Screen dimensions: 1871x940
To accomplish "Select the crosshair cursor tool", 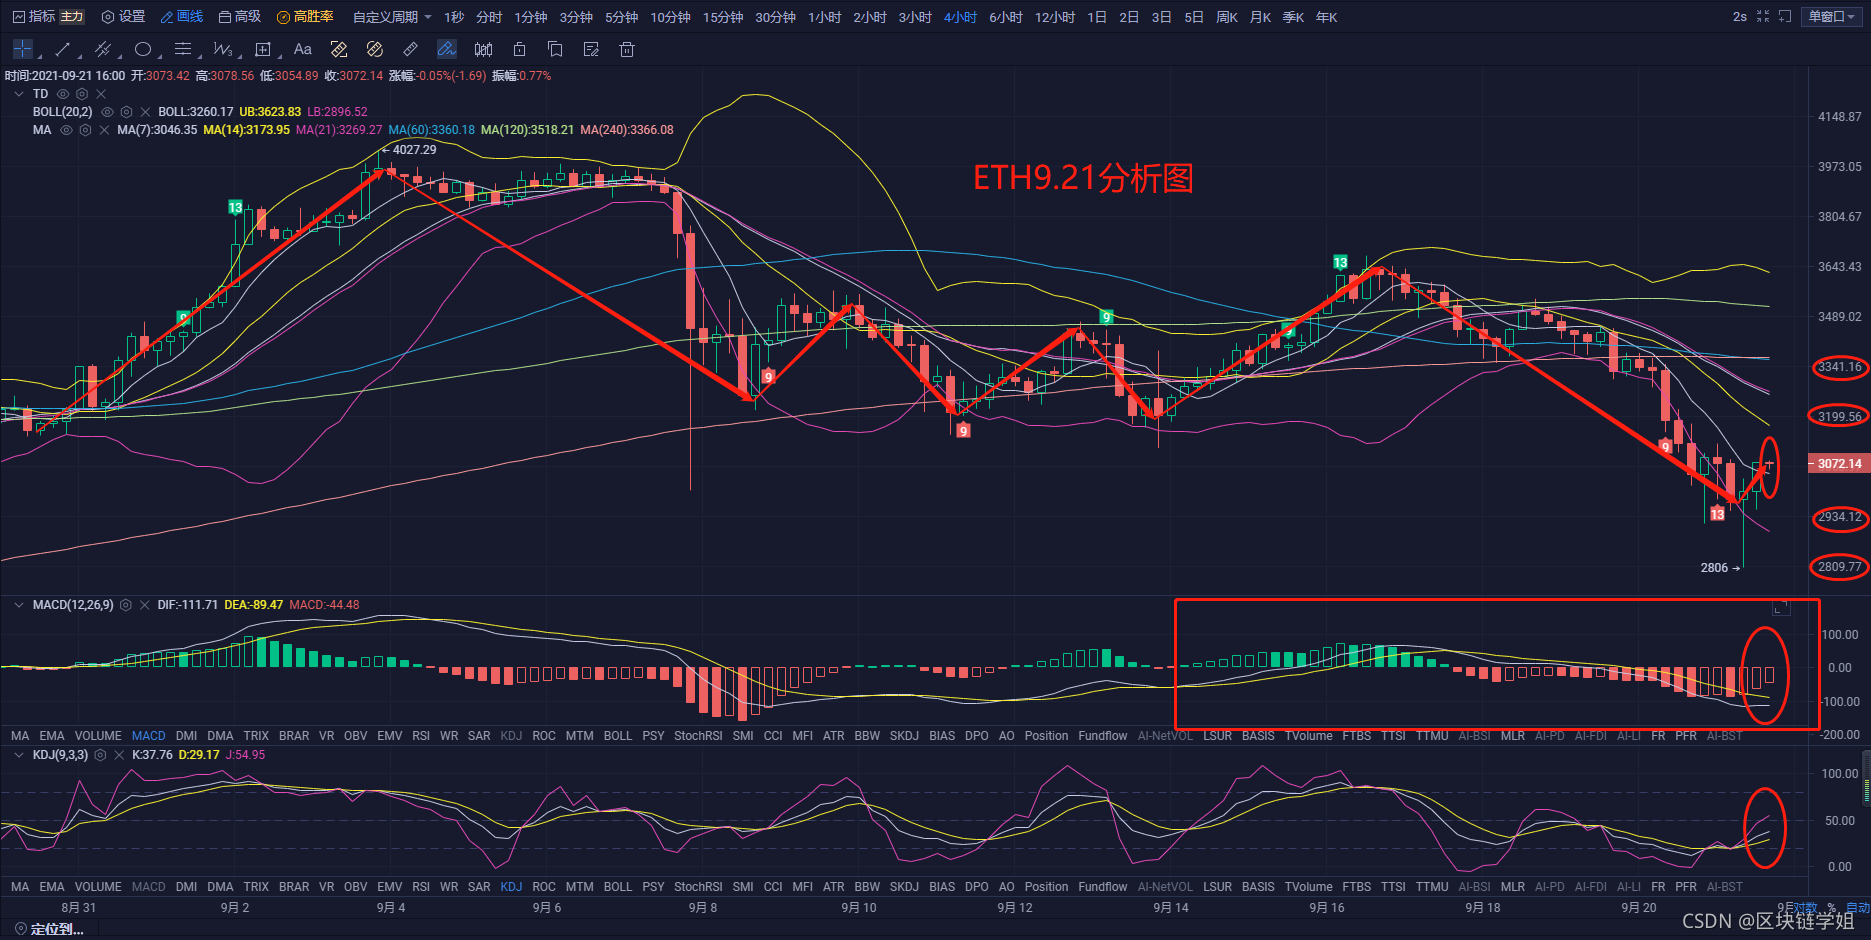I will (x=22, y=49).
